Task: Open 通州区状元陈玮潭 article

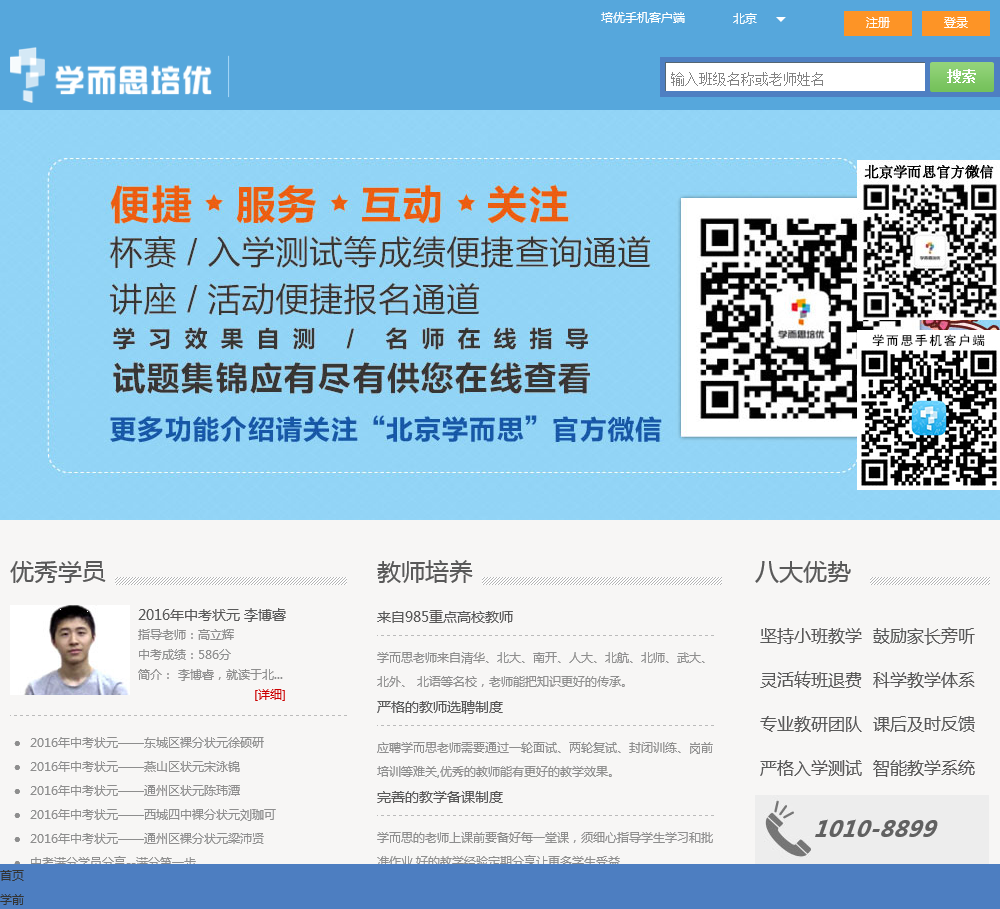Action: pos(135,791)
